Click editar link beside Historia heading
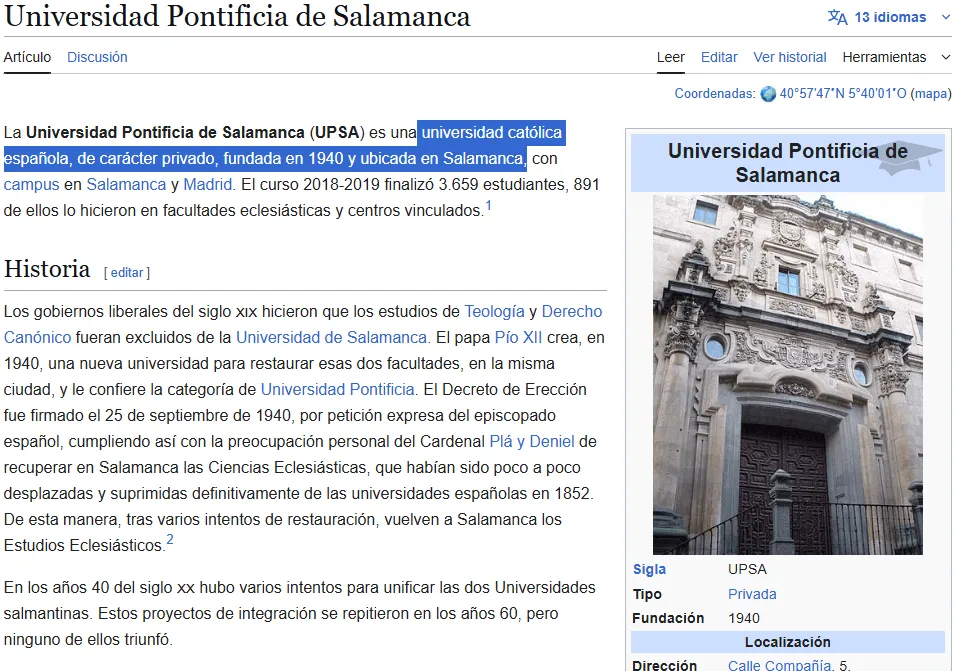Viewport: 956px width, 671px height. click(x=127, y=272)
